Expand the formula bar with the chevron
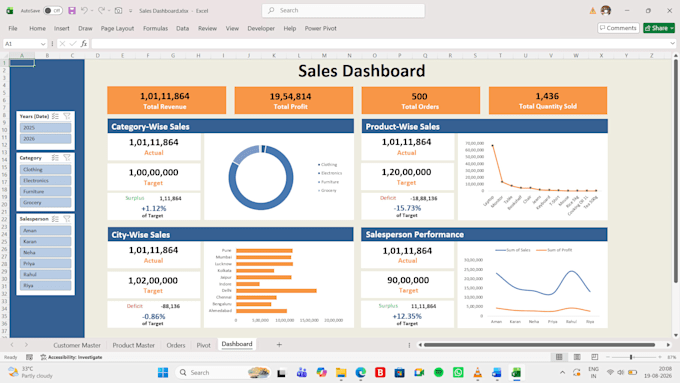This screenshot has width=680, height=383. click(x=672, y=43)
